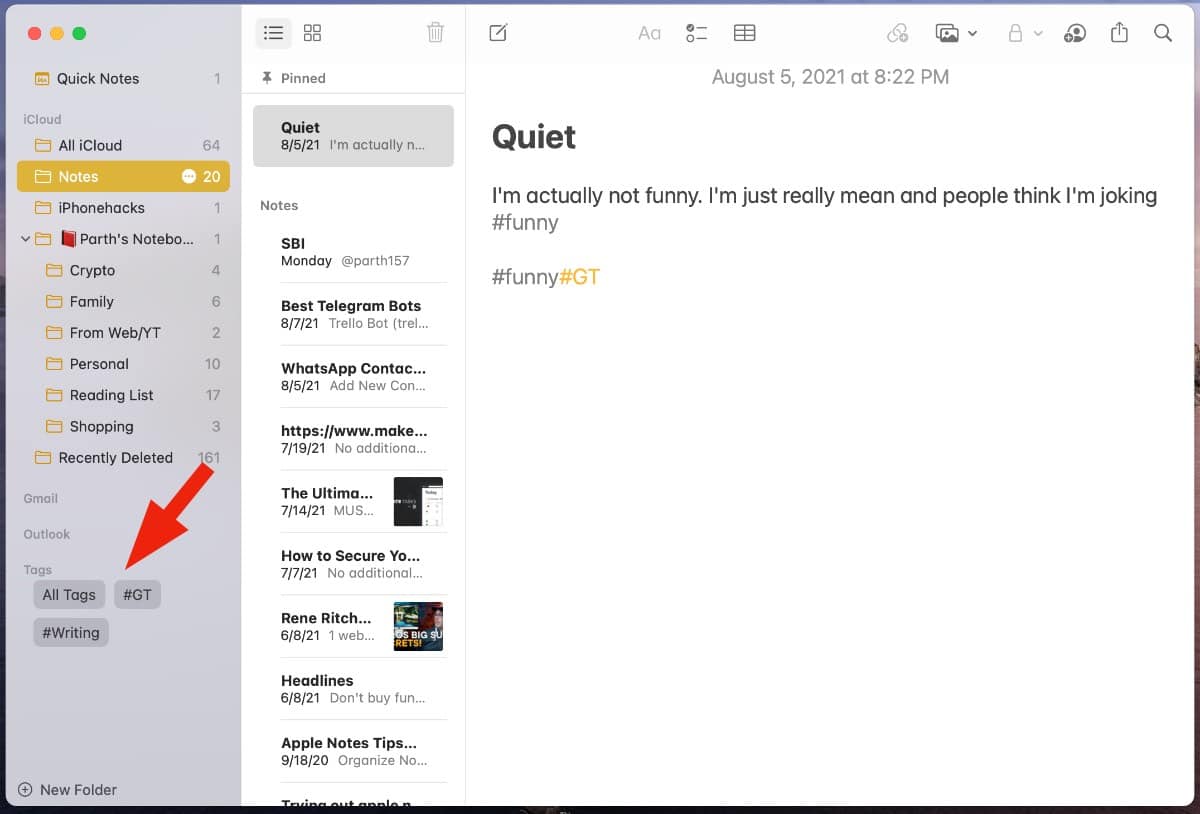Create a new note with compose icon
1200x814 pixels.
(498, 33)
